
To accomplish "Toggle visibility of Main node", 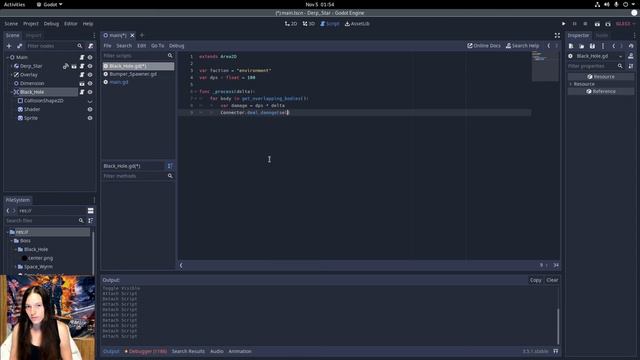I will point(90,57).
